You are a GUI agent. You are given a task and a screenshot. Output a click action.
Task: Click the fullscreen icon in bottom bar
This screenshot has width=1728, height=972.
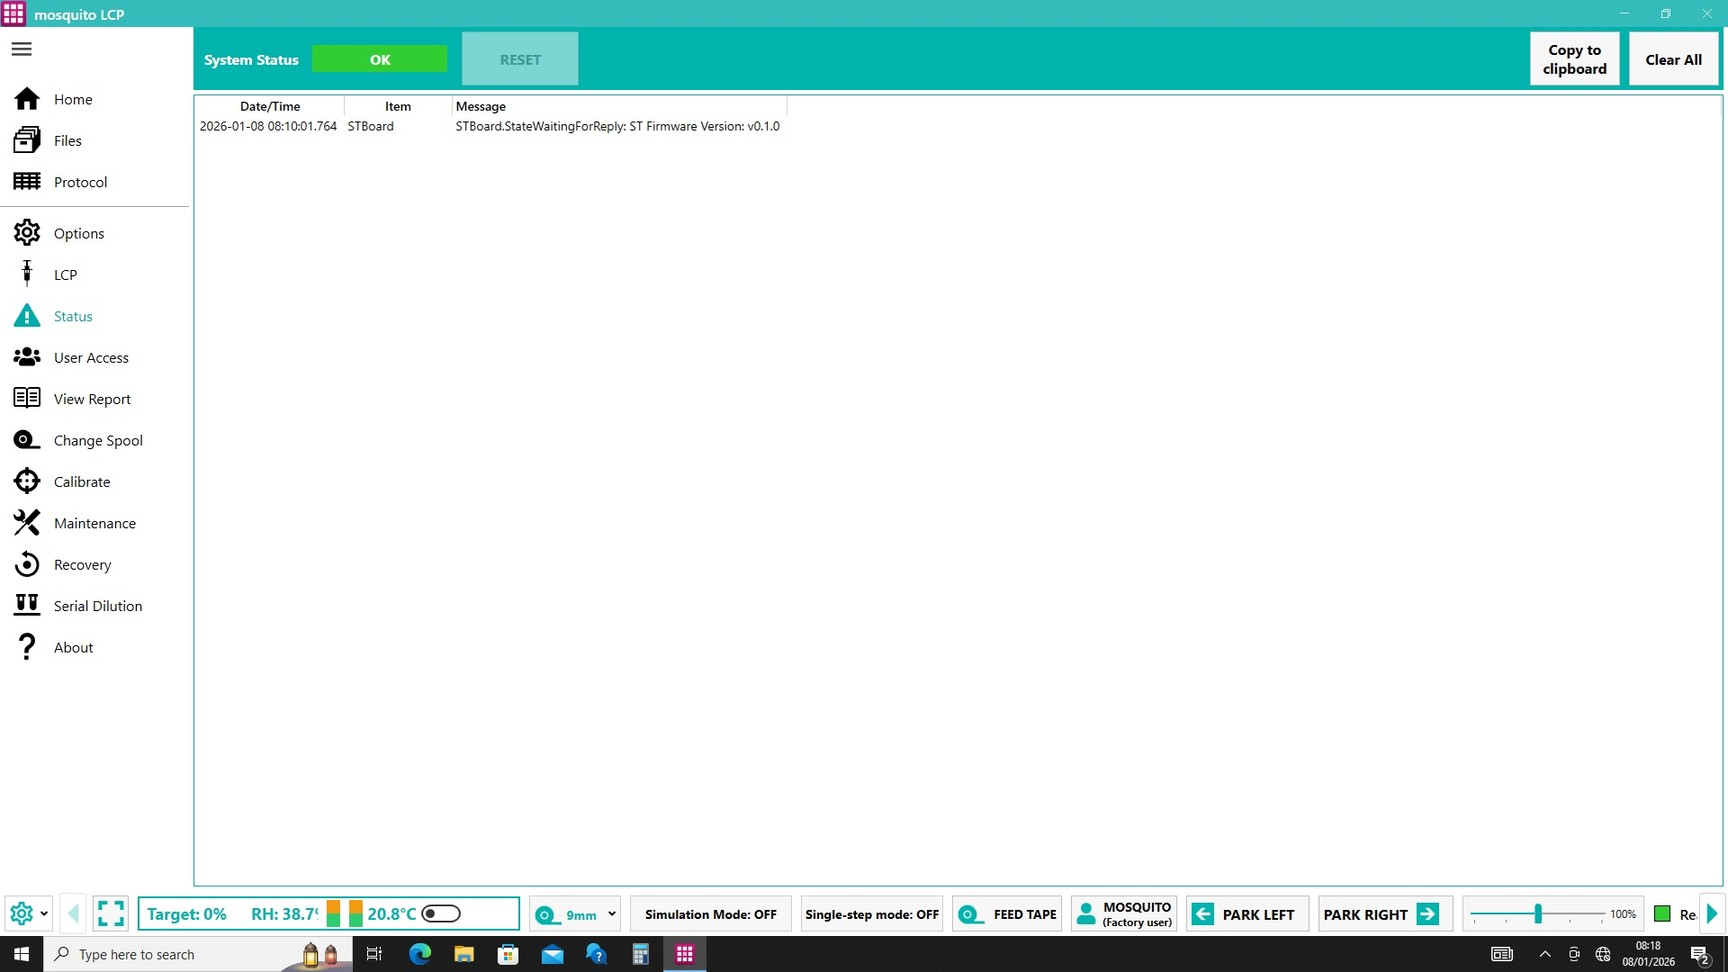(111, 914)
